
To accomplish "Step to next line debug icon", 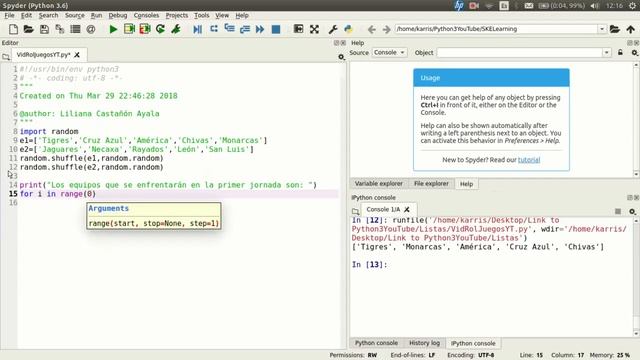I will pyautogui.click(x=213, y=29).
